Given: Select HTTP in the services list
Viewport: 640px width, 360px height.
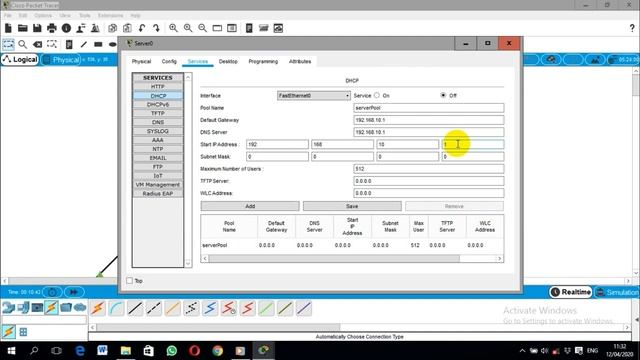Looking at the screenshot, I should tap(158, 87).
